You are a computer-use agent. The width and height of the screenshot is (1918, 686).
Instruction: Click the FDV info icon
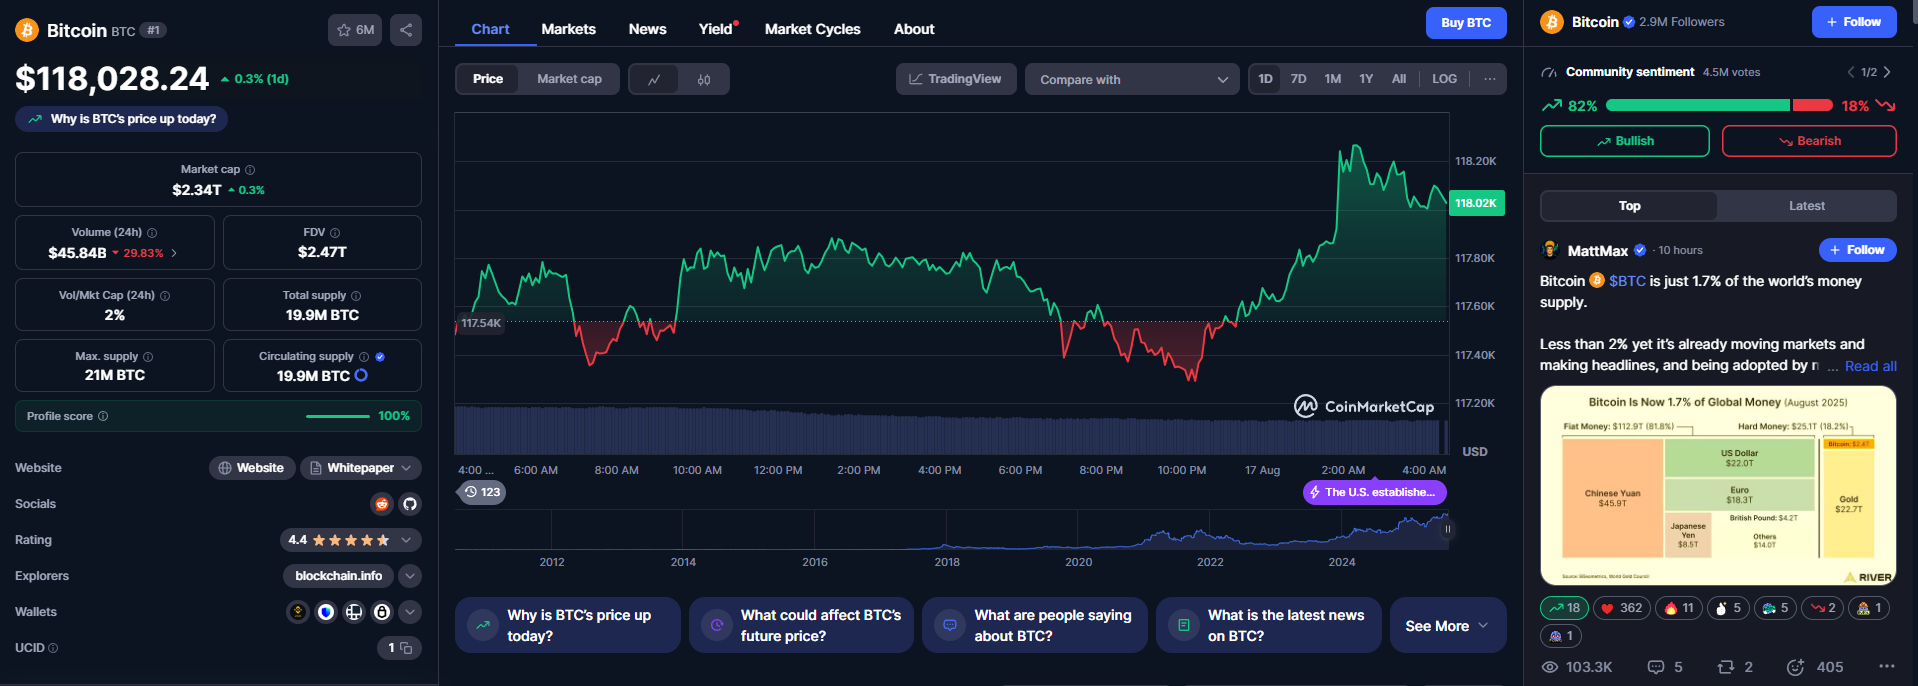(x=335, y=233)
